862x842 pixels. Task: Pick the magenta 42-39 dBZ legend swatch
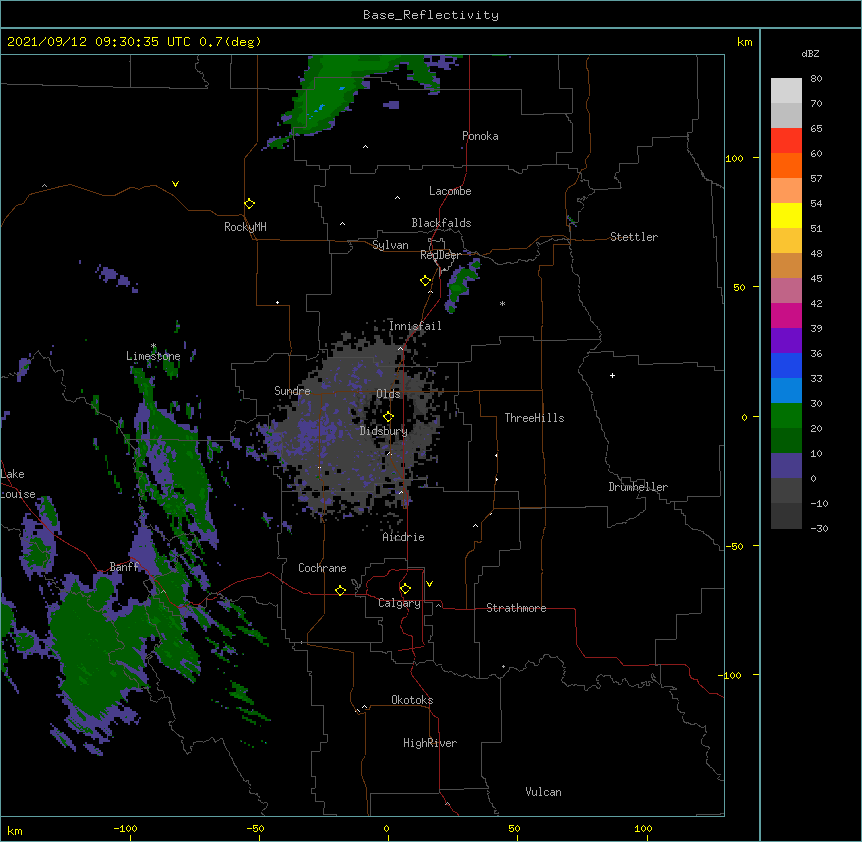point(786,315)
